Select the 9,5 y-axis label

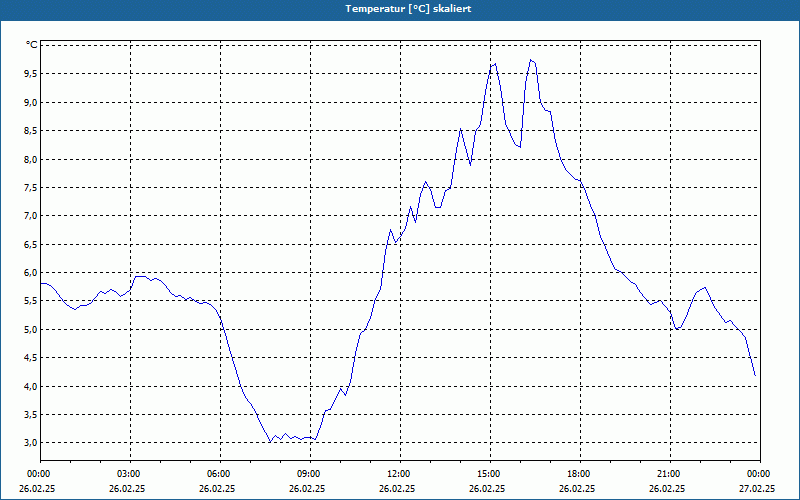[30, 74]
